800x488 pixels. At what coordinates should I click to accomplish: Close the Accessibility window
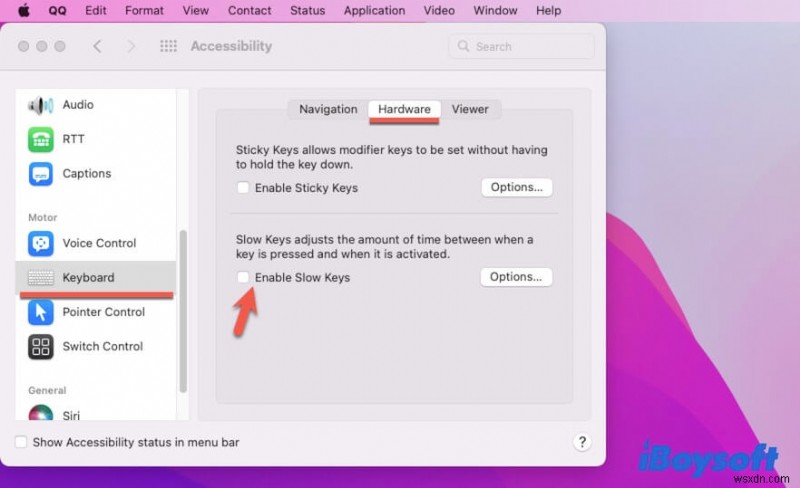[x=23, y=46]
